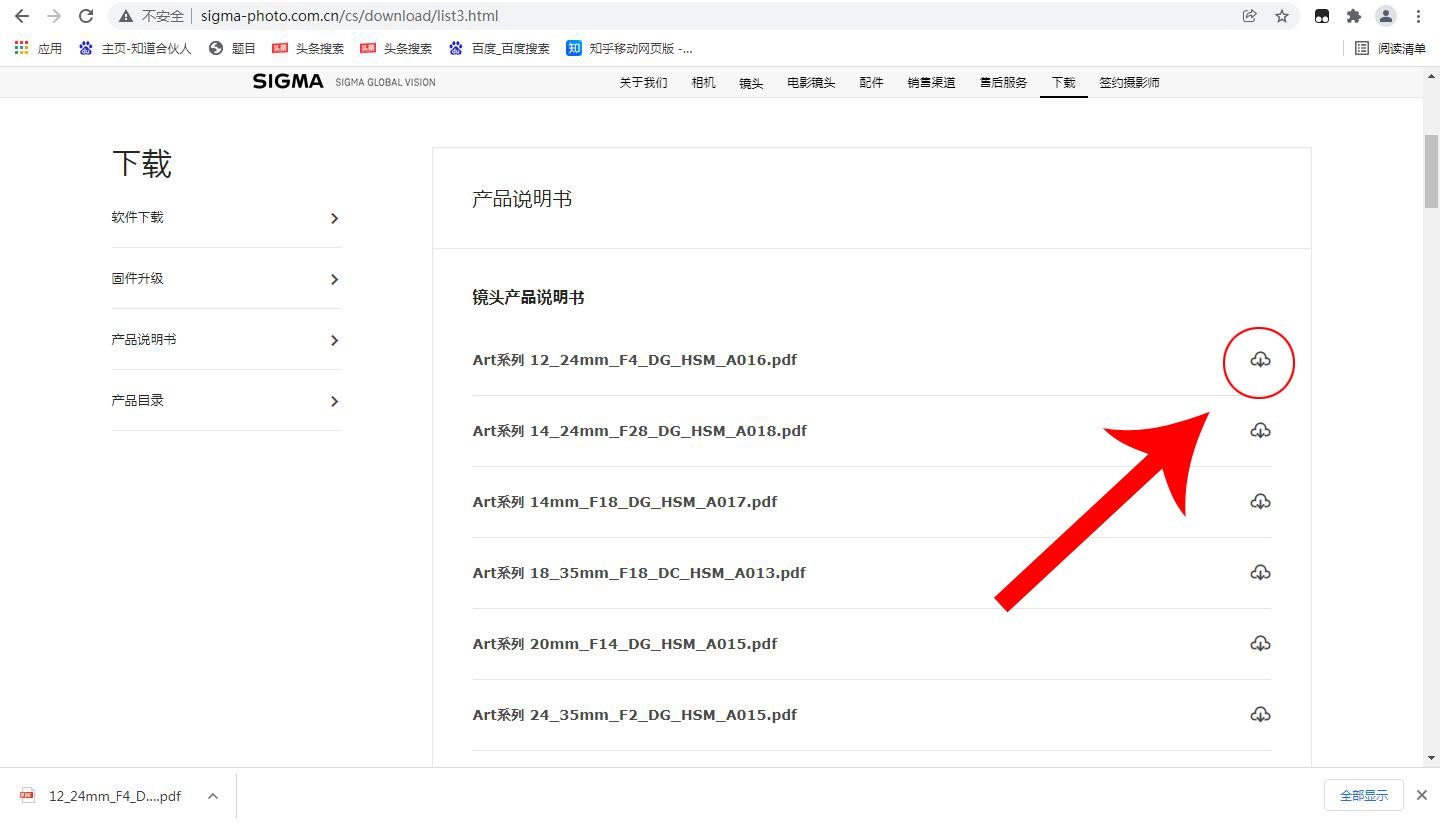Download the 20mm_F14_DG_HSM_A015 manual
The height and width of the screenshot is (824, 1440).
point(1260,643)
